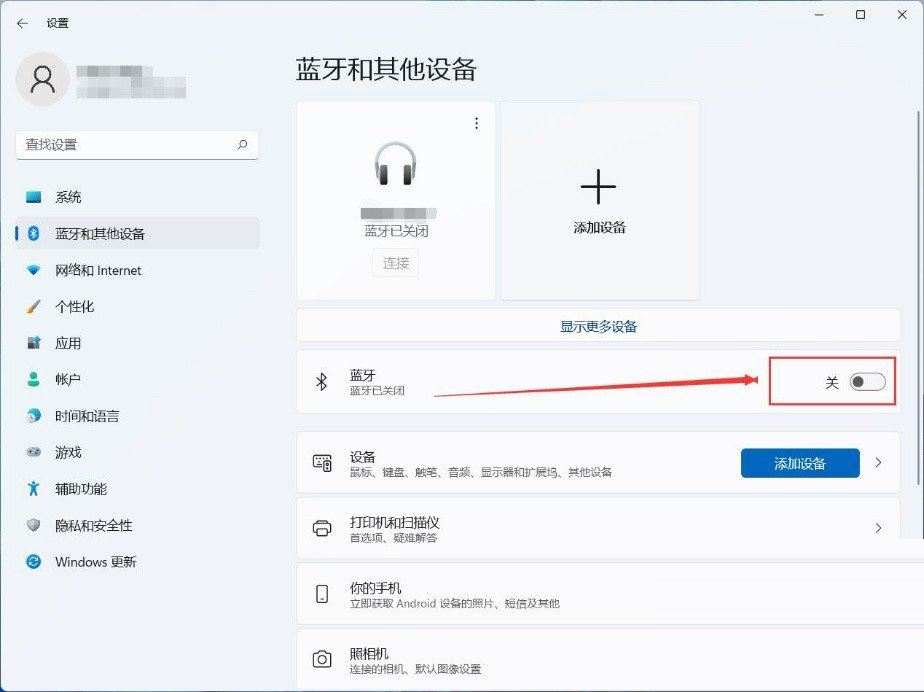Click the Bluetooth icon beside 蓝牙和其他设备 in the sidebar
The width and height of the screenshot is (924, 692).
click(34, 233)
